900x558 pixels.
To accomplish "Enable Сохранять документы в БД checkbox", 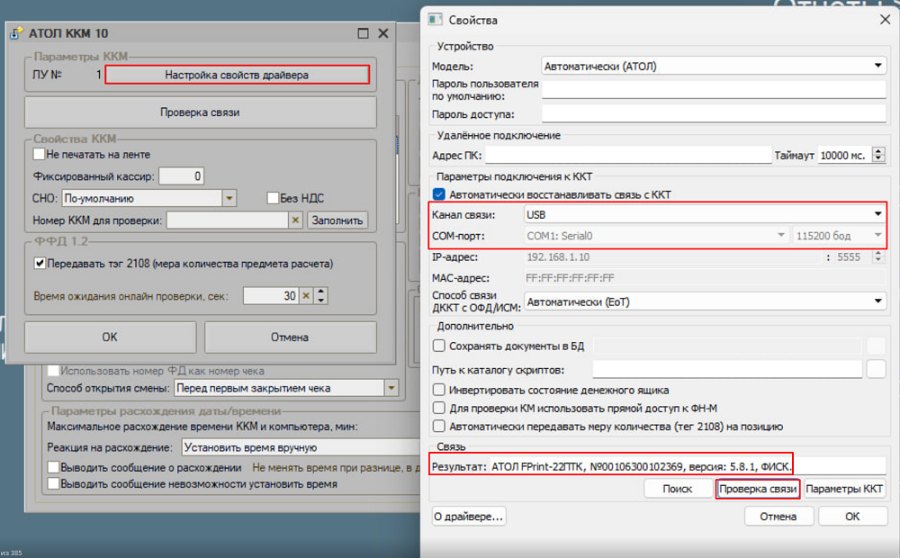I will [439, 346].
